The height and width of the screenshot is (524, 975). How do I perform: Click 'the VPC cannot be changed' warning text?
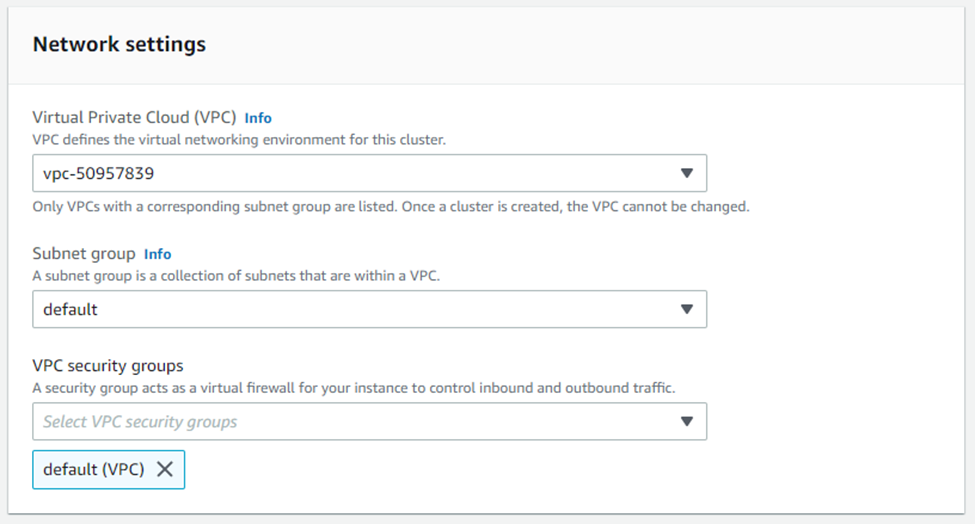click(x=658, y=207)
